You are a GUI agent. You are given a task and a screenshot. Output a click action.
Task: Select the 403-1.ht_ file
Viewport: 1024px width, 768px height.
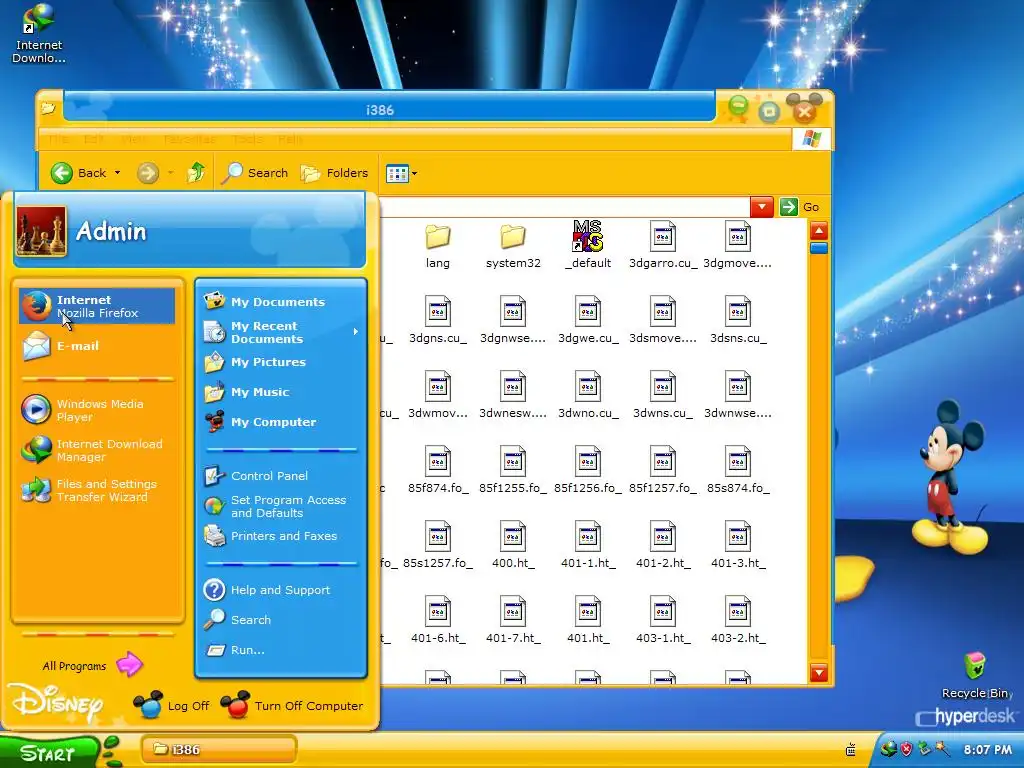tap(663, 620)
